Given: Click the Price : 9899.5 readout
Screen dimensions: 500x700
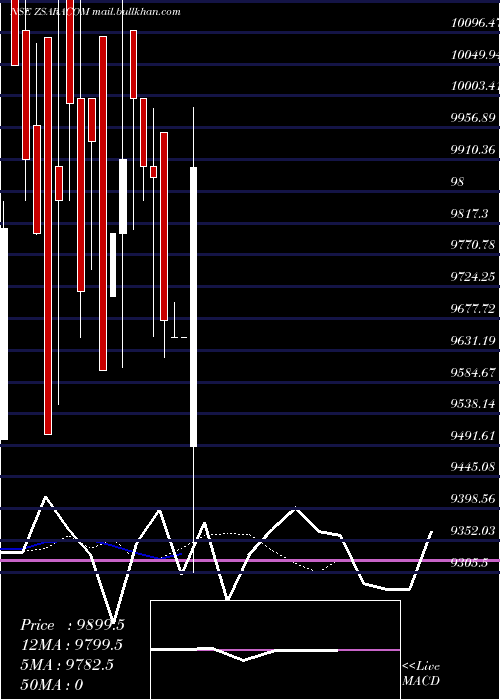Looking at the screenshot, I should 72,625.
